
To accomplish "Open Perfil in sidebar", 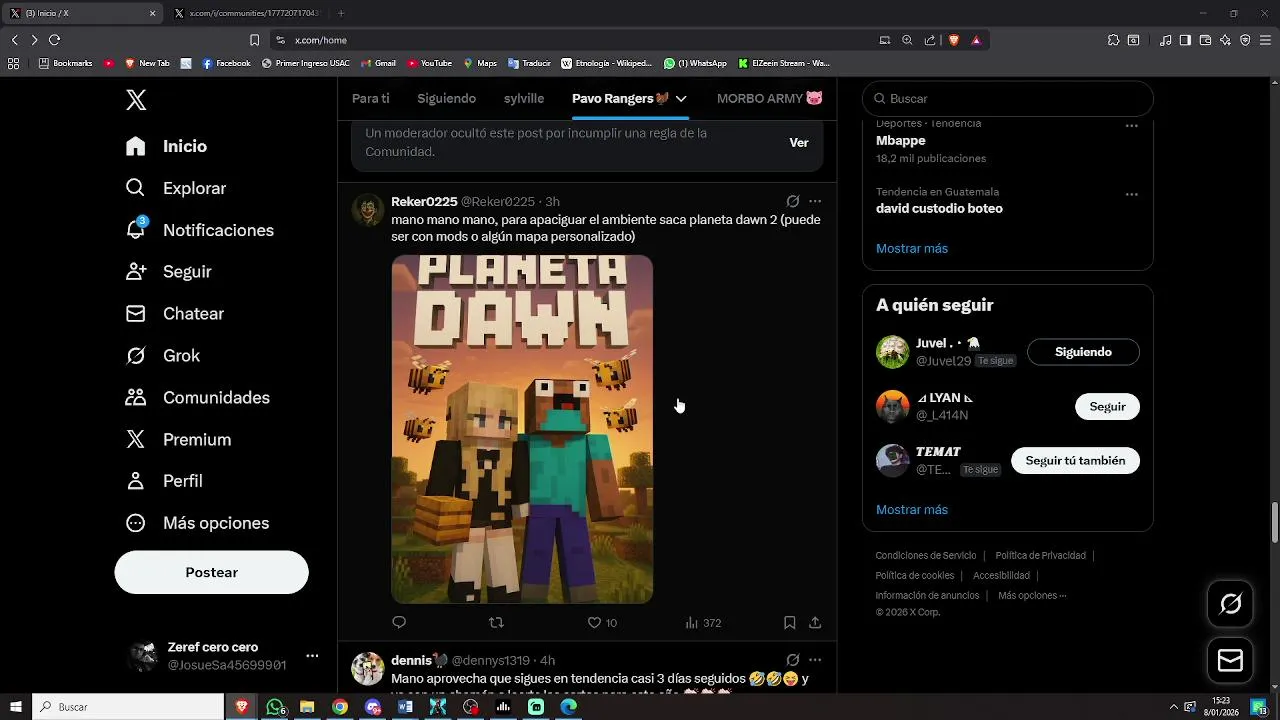I will (164, 481).
